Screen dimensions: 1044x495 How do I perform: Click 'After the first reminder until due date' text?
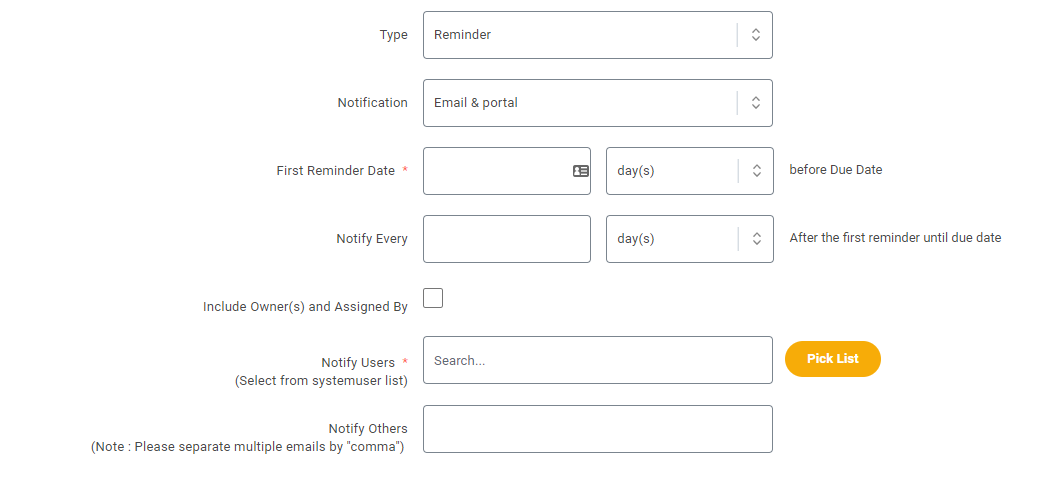point(896,238)
